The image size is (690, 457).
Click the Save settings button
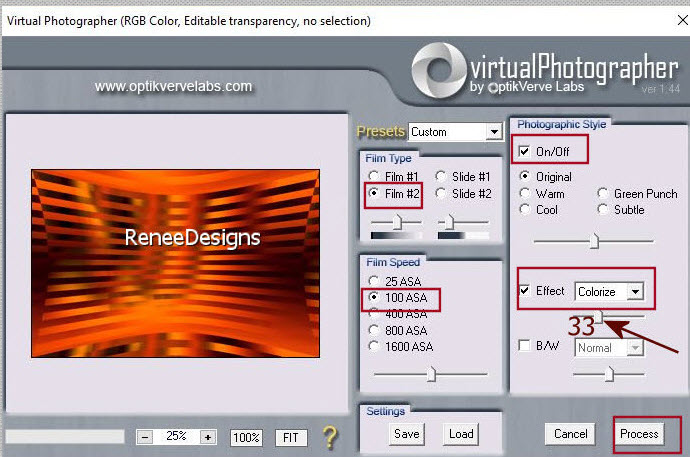click(407, 434)
